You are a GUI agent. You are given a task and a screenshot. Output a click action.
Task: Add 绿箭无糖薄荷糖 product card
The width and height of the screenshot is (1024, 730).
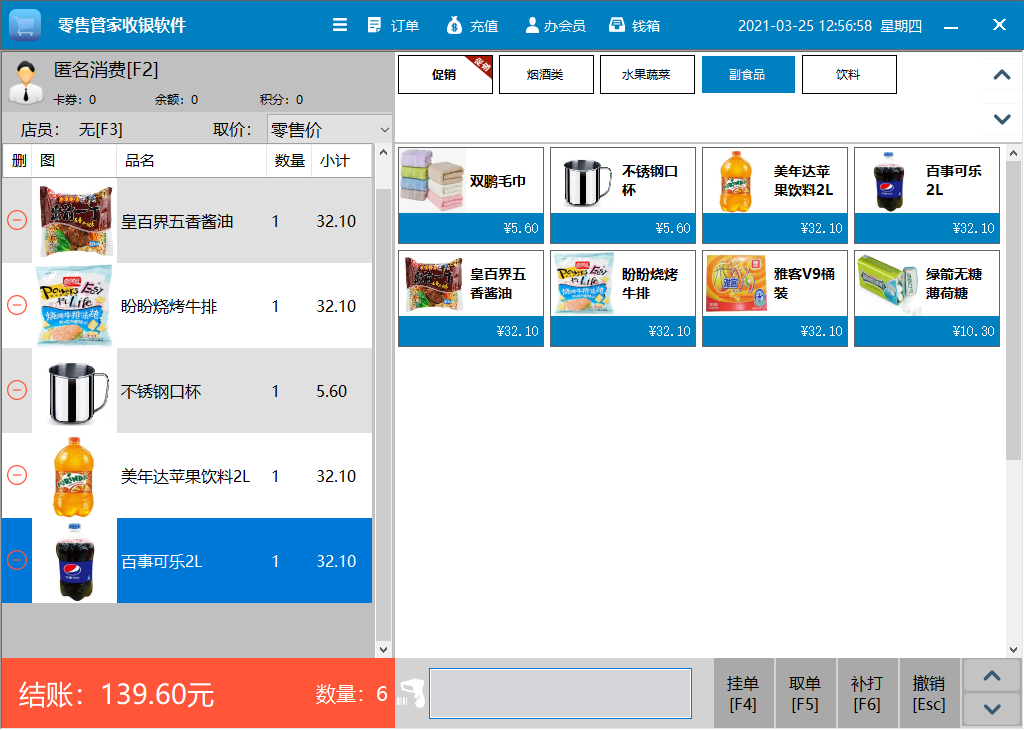tap(927, 298)
